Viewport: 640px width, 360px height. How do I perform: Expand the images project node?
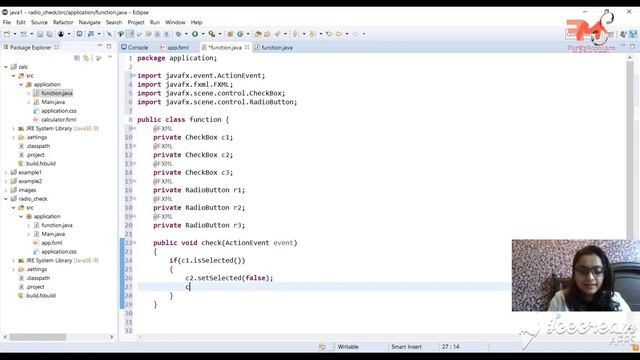point(6,190)
